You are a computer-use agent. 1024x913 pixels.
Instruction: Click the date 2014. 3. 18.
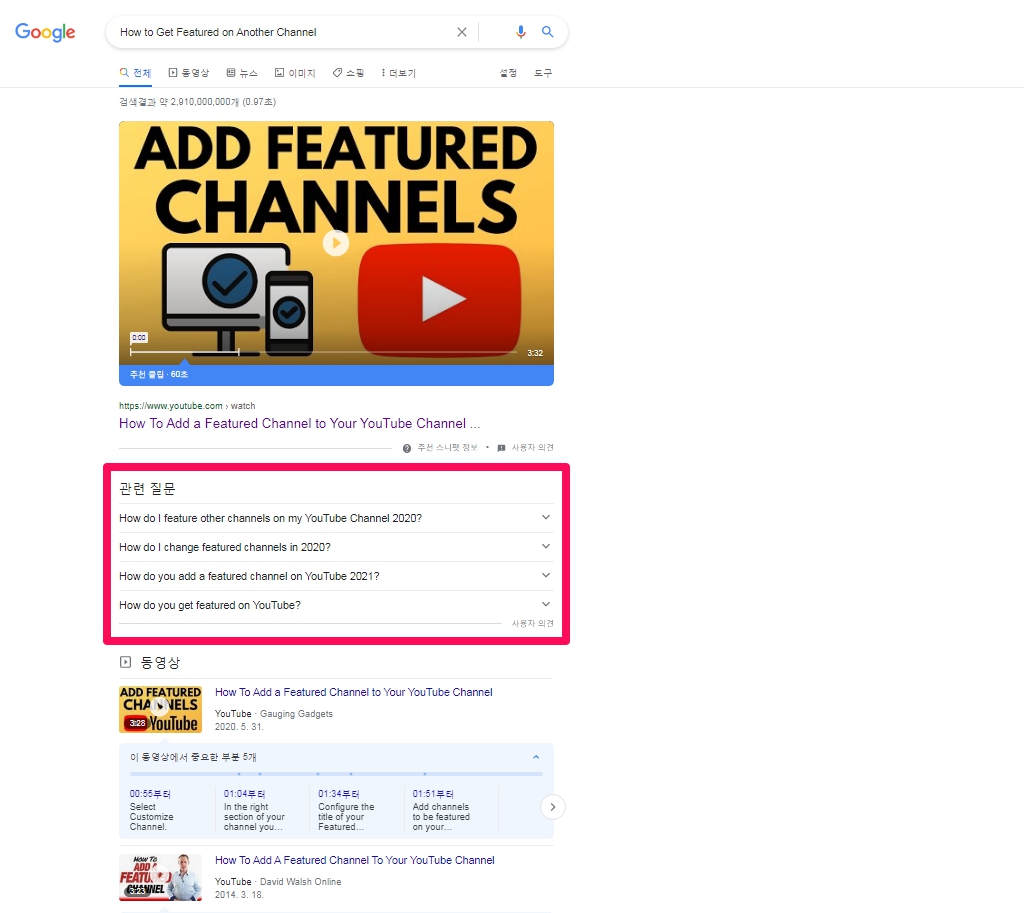[239, 895]
